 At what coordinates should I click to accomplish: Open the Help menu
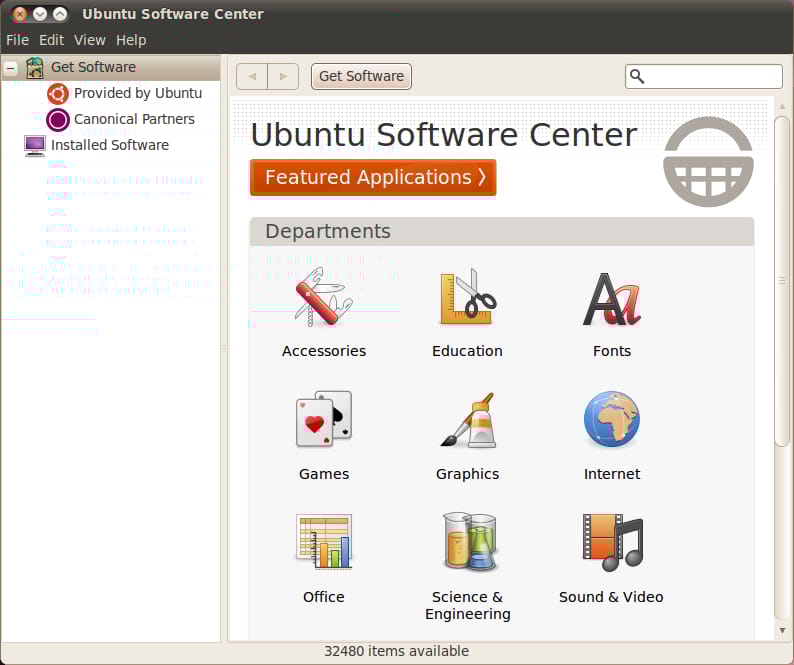[x=131, y=40]
